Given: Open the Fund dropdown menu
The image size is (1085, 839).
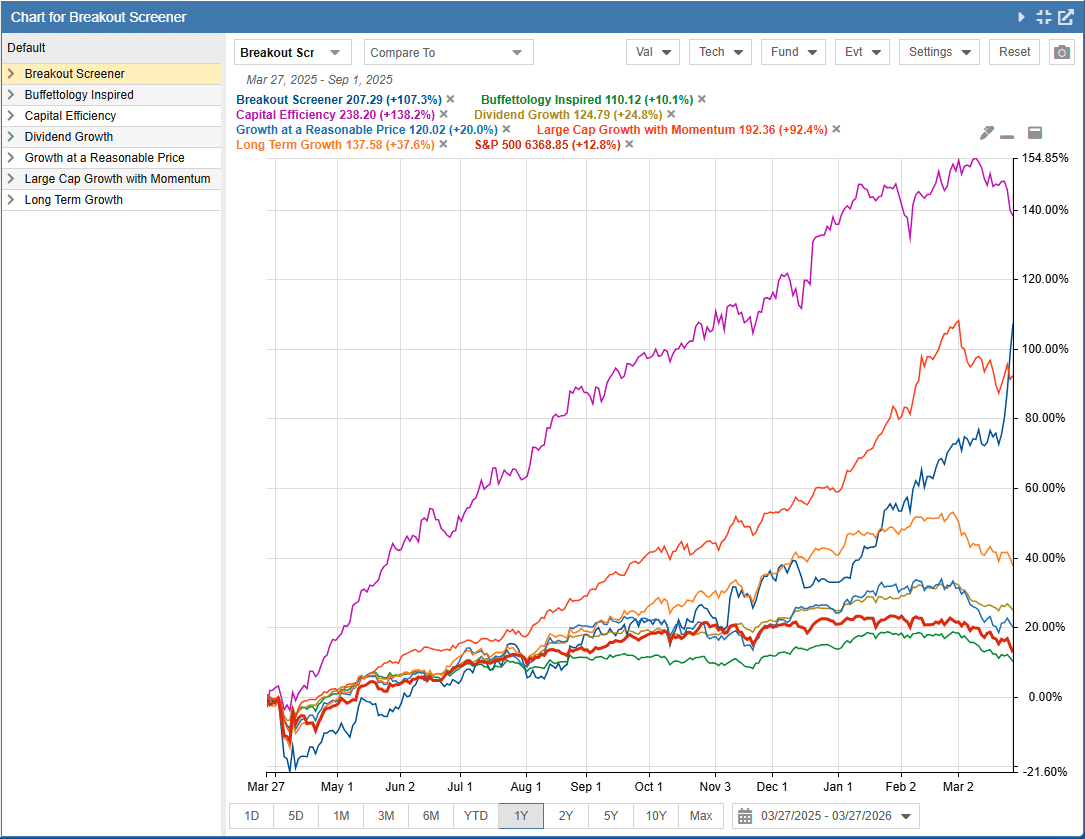Looking at the screenshot, I should click(x=794, y=52).
